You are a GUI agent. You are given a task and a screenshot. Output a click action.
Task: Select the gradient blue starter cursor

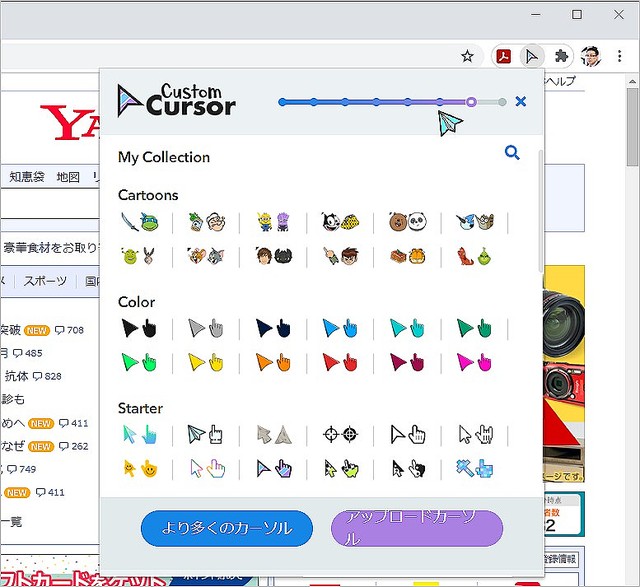(x=140, y=435)
